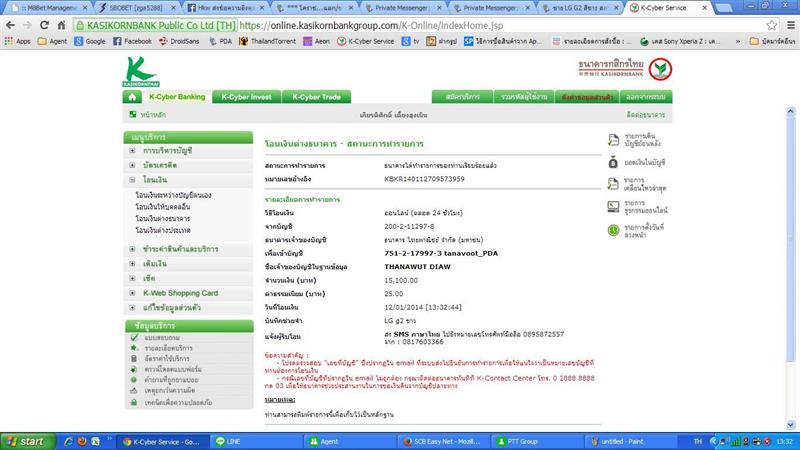Image resolution: width=800 pixels, height=450 pixels.
Task: Open the Aeon bookmark
Action: [x=316, y=41]
